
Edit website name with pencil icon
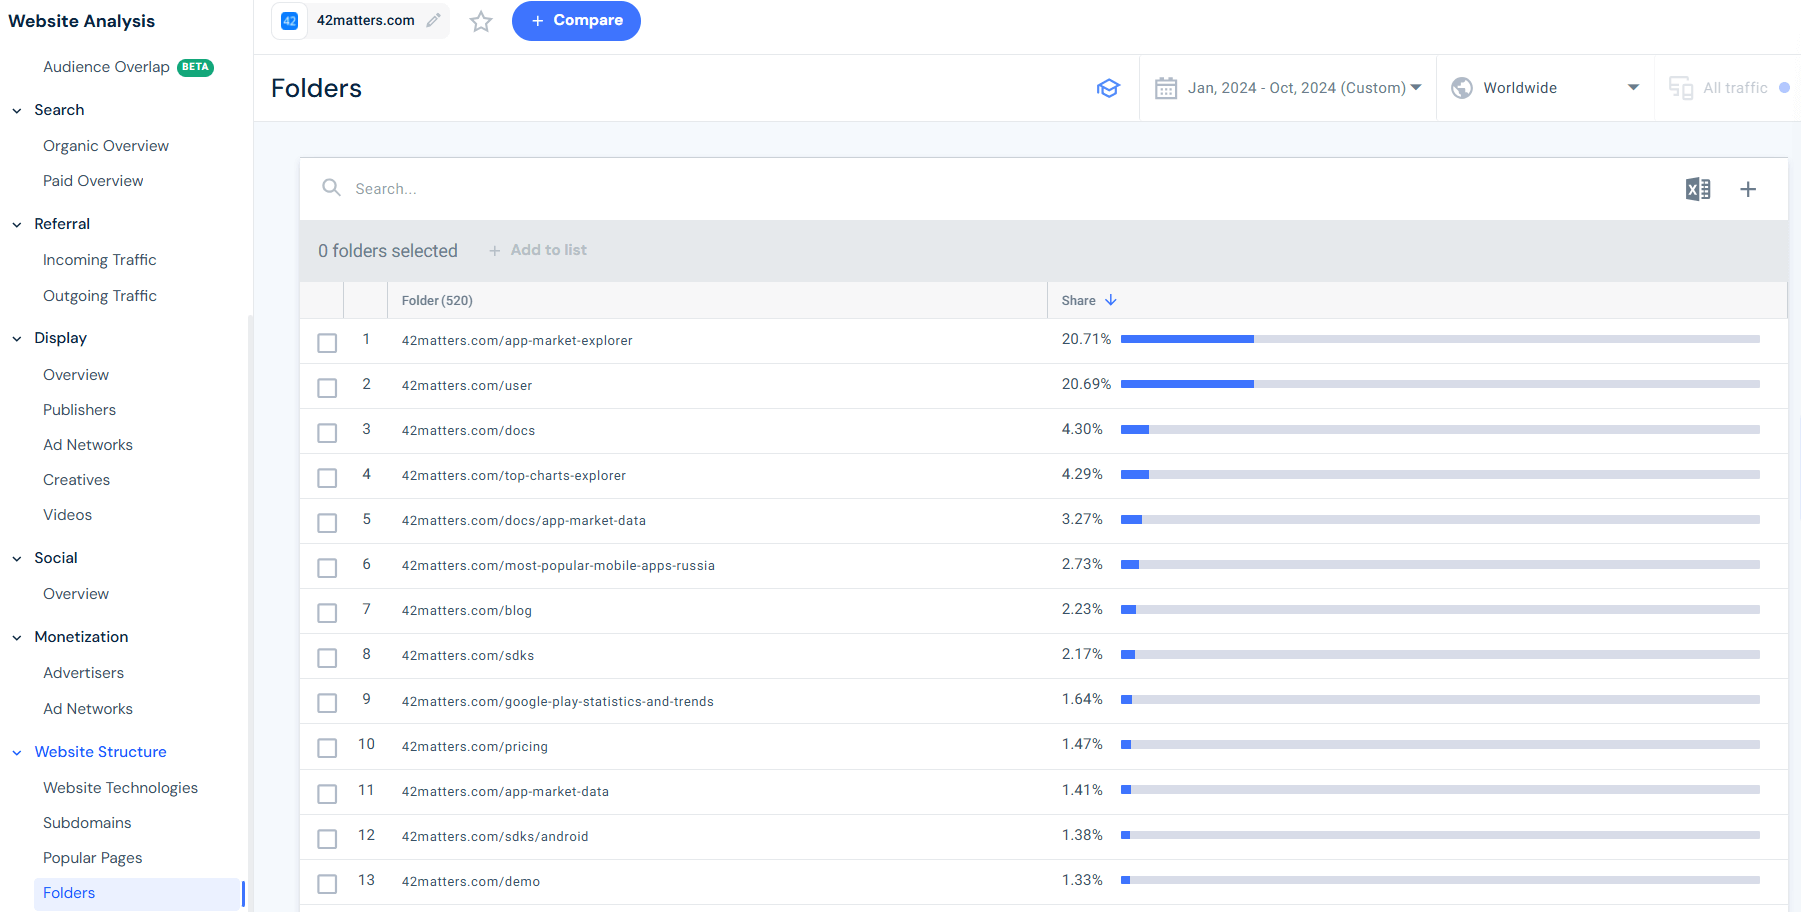[x=433, y=20]
